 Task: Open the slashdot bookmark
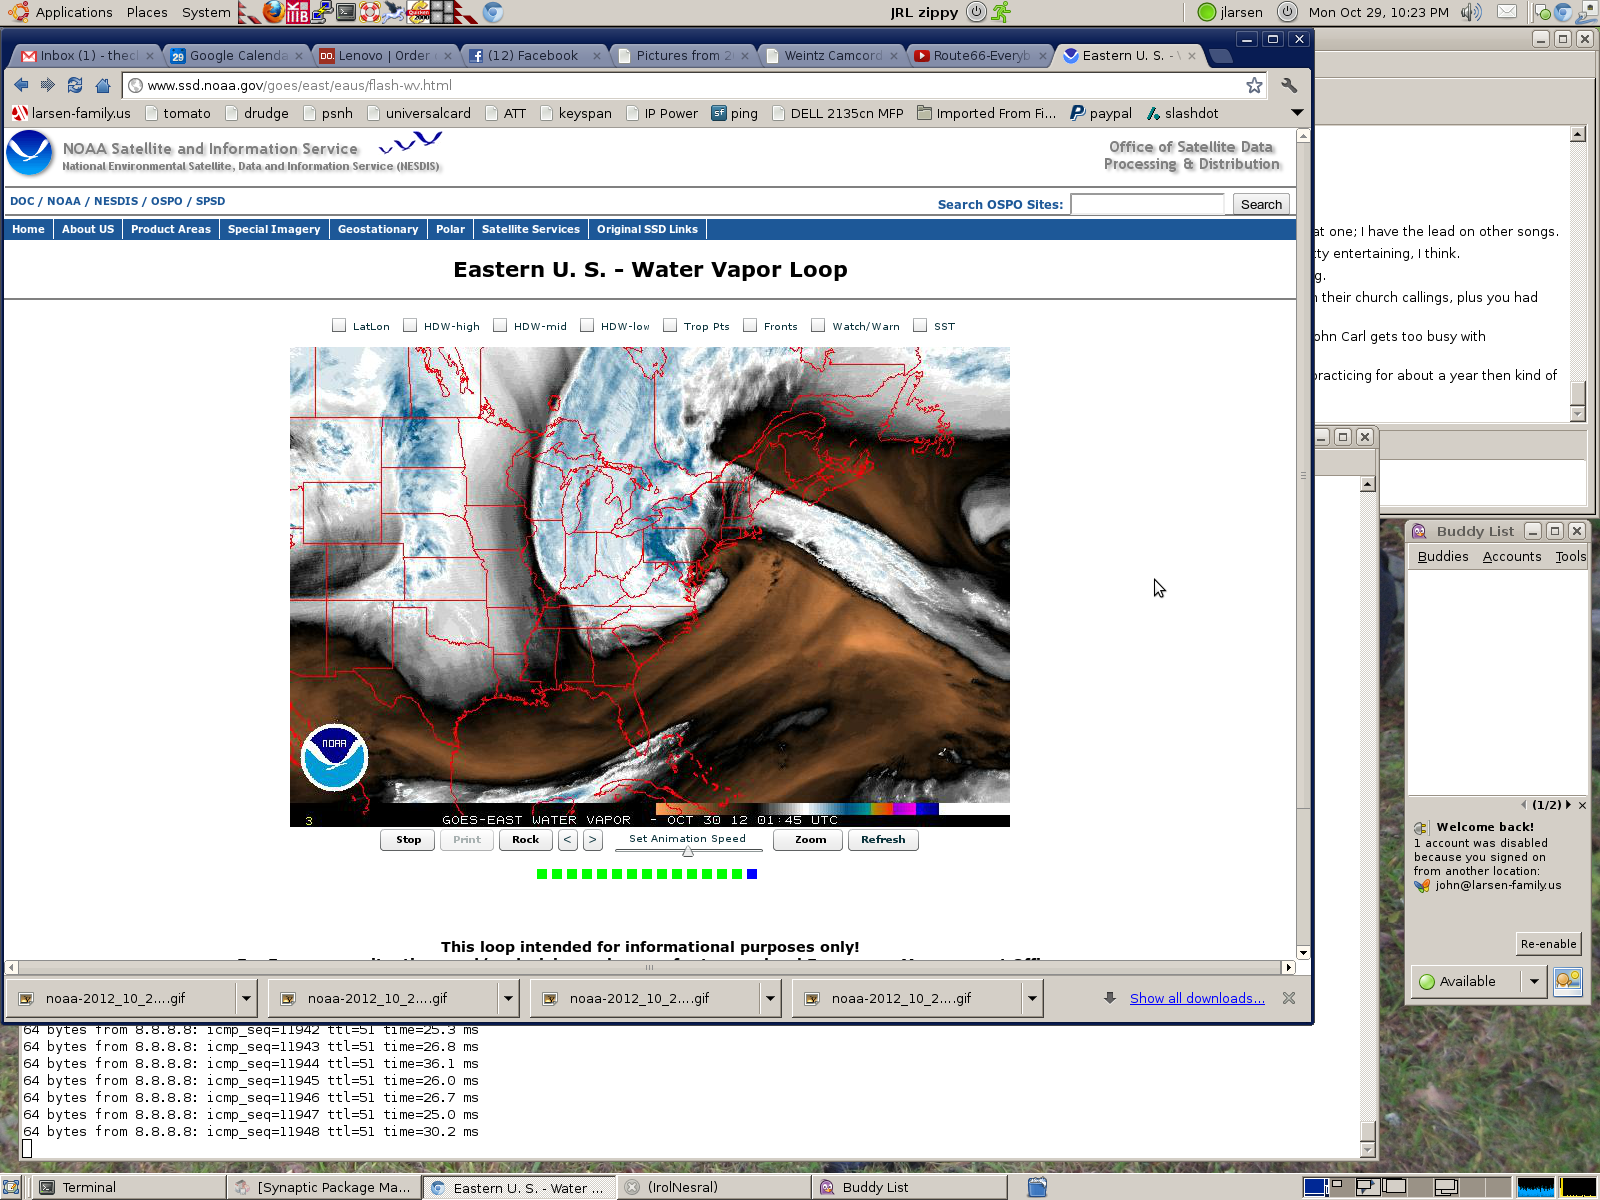(1183, 113)
